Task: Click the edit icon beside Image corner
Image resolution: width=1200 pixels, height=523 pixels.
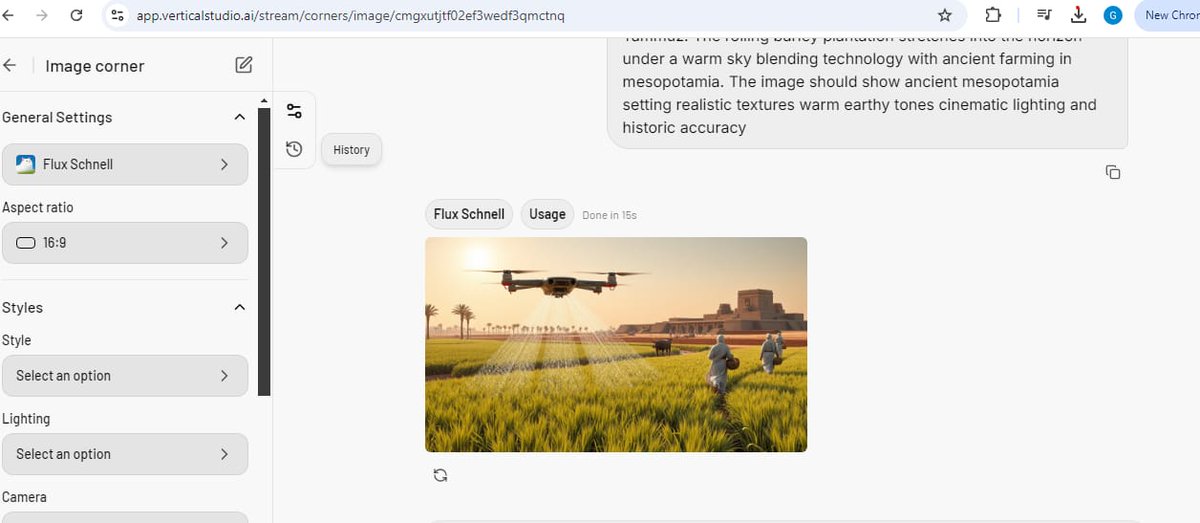Action: coord(244,65)
